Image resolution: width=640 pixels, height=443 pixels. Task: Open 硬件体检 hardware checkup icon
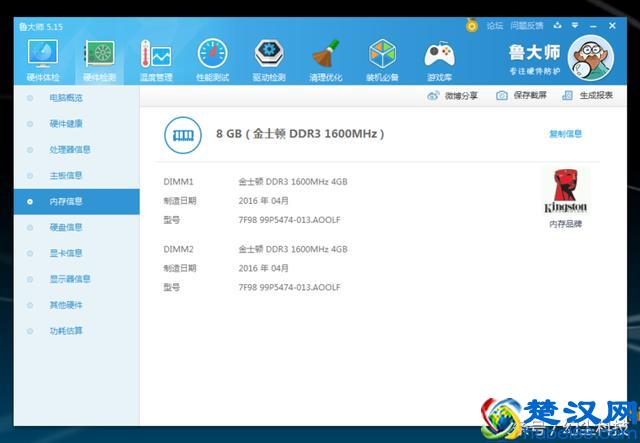pos(42,59)
